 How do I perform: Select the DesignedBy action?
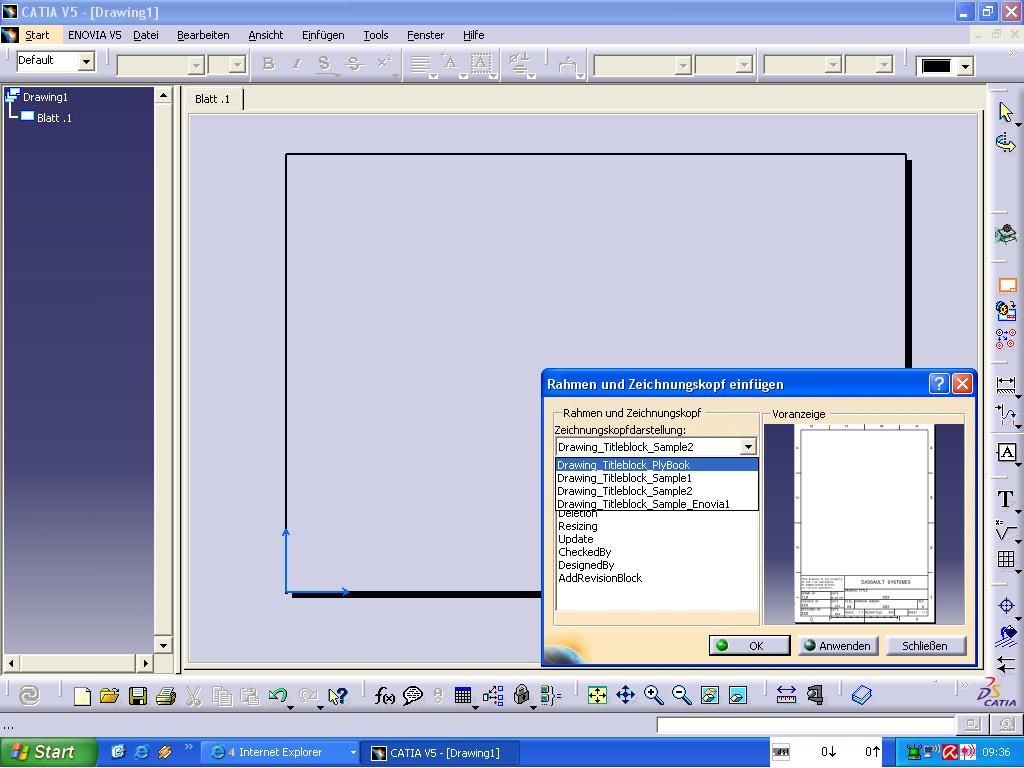pos(586,566)
